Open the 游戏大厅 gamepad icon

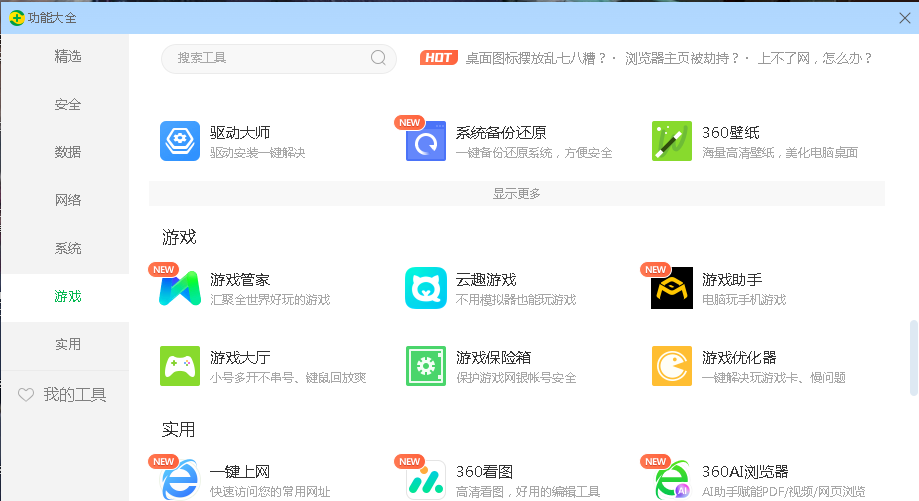[x=180, y=366]
